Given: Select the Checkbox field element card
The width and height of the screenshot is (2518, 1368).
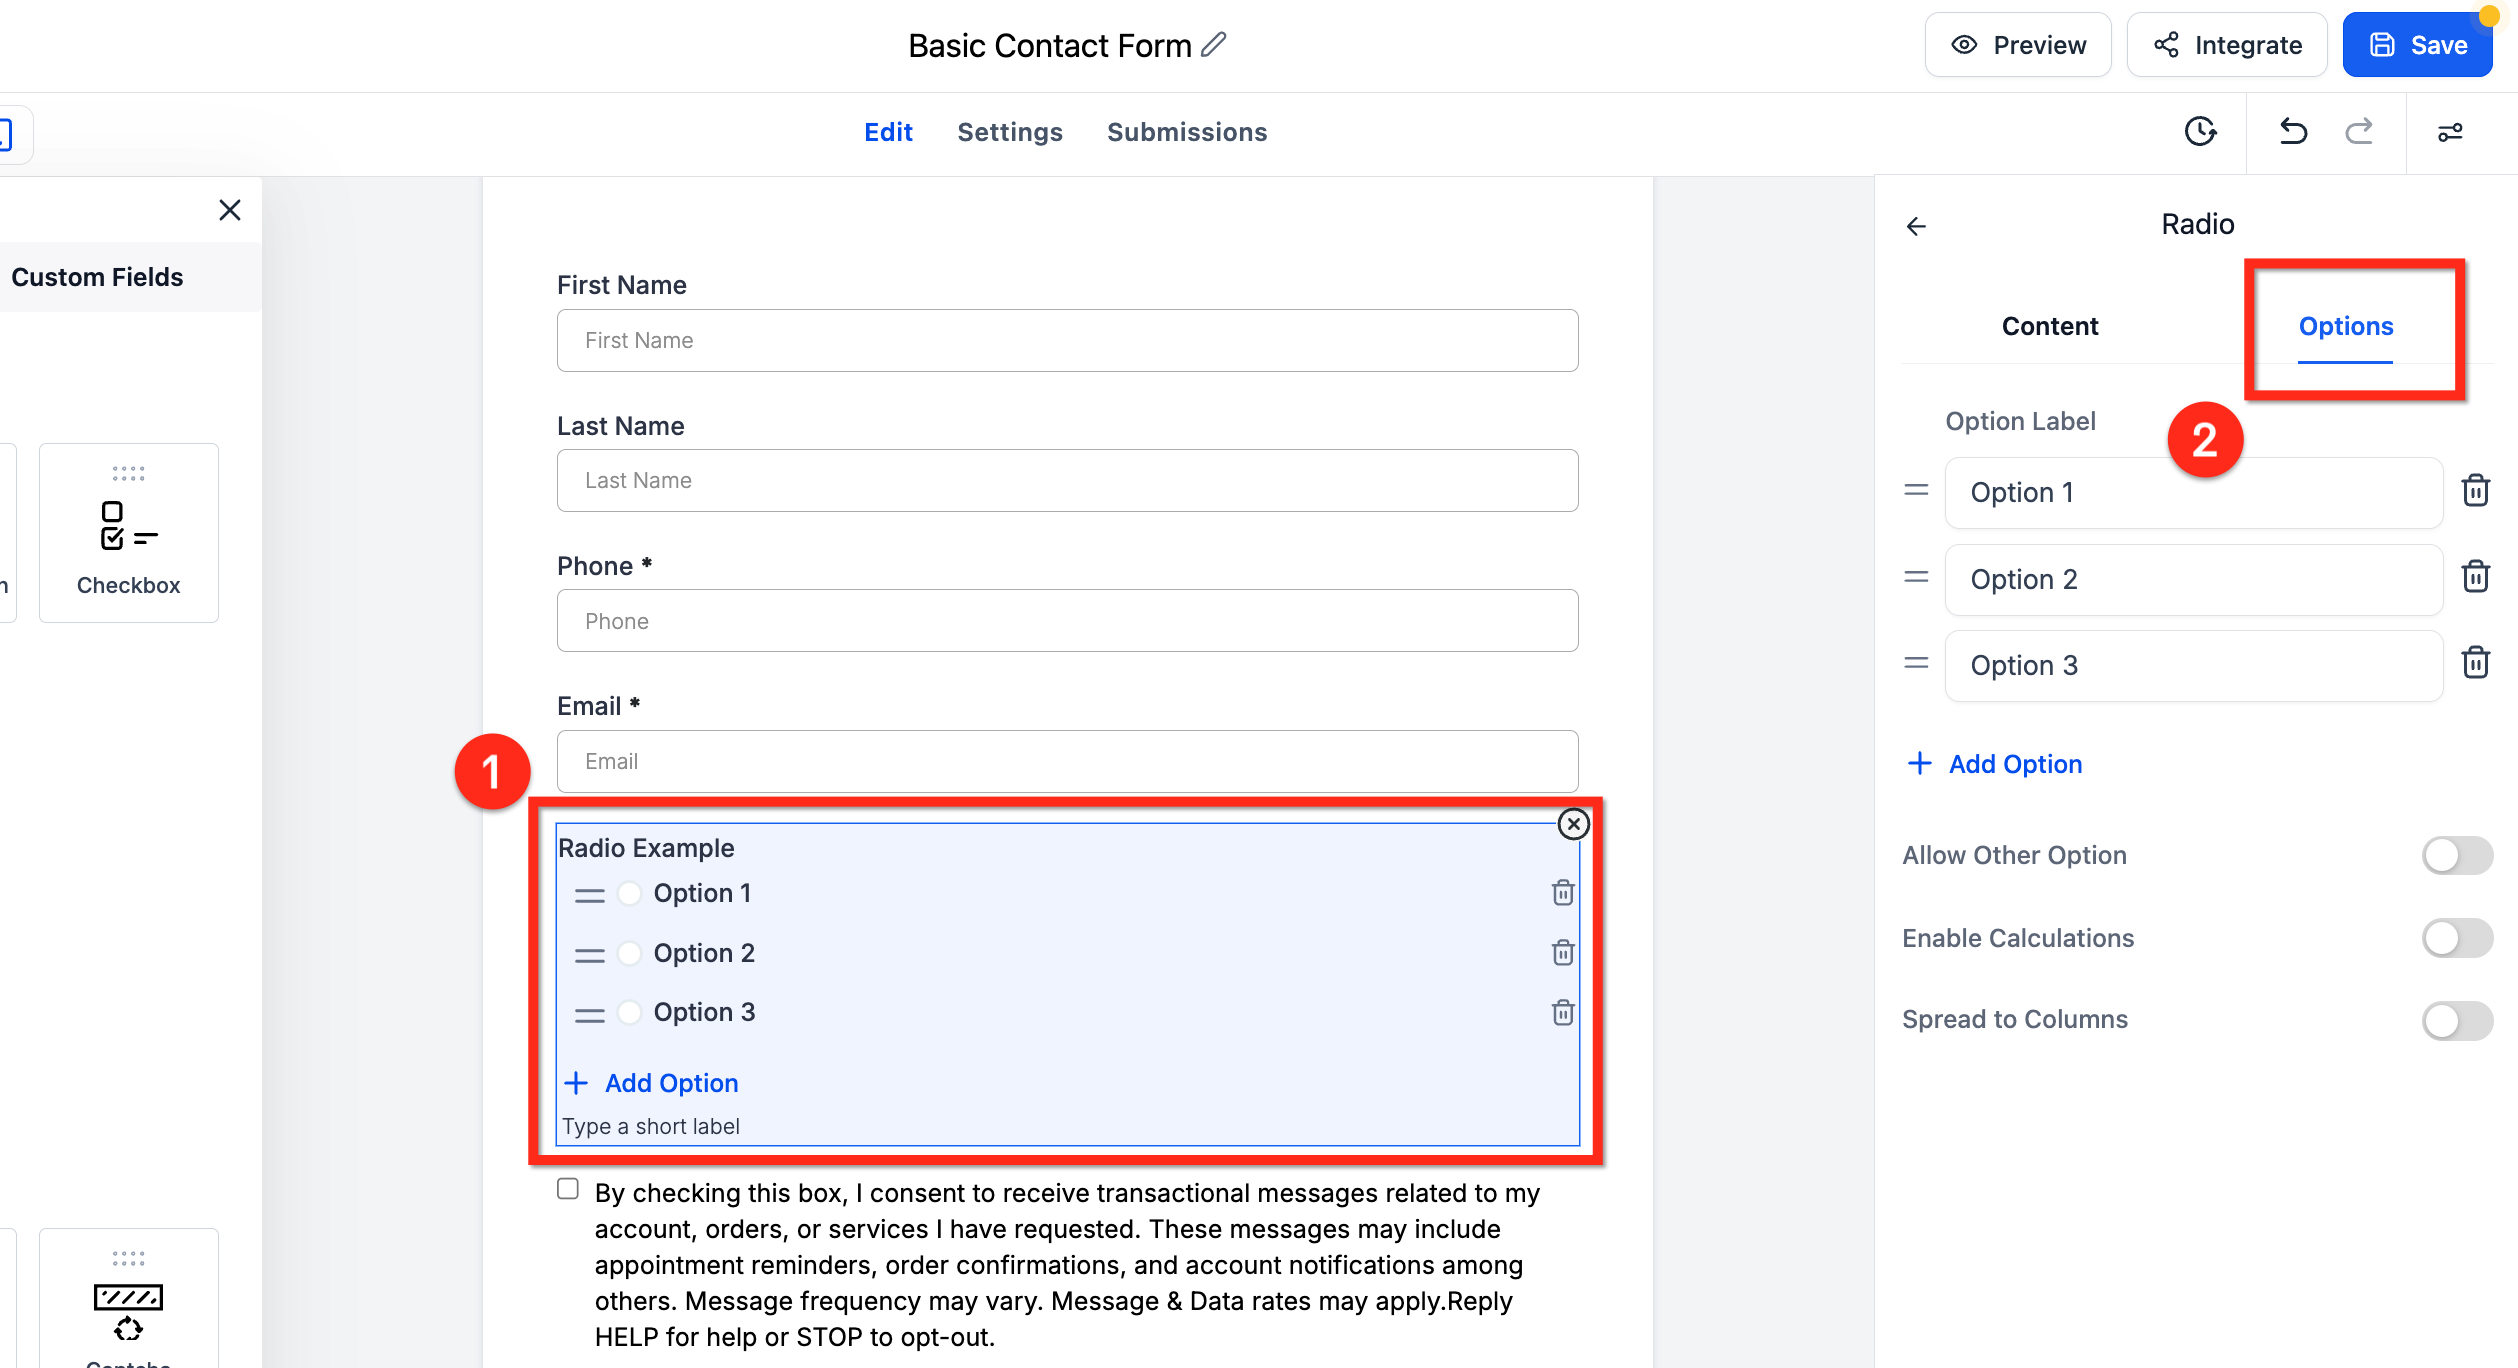Looking at the screenshot, I should [x=129, y=533].
